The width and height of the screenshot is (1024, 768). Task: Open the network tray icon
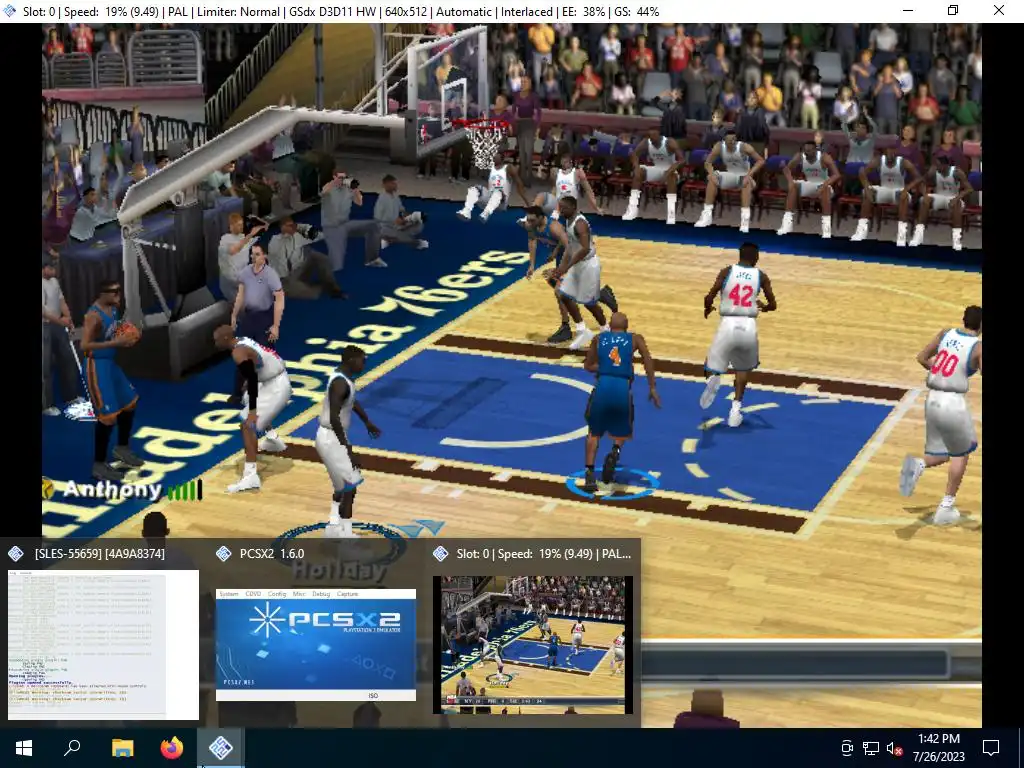click(x=871, y=748)
